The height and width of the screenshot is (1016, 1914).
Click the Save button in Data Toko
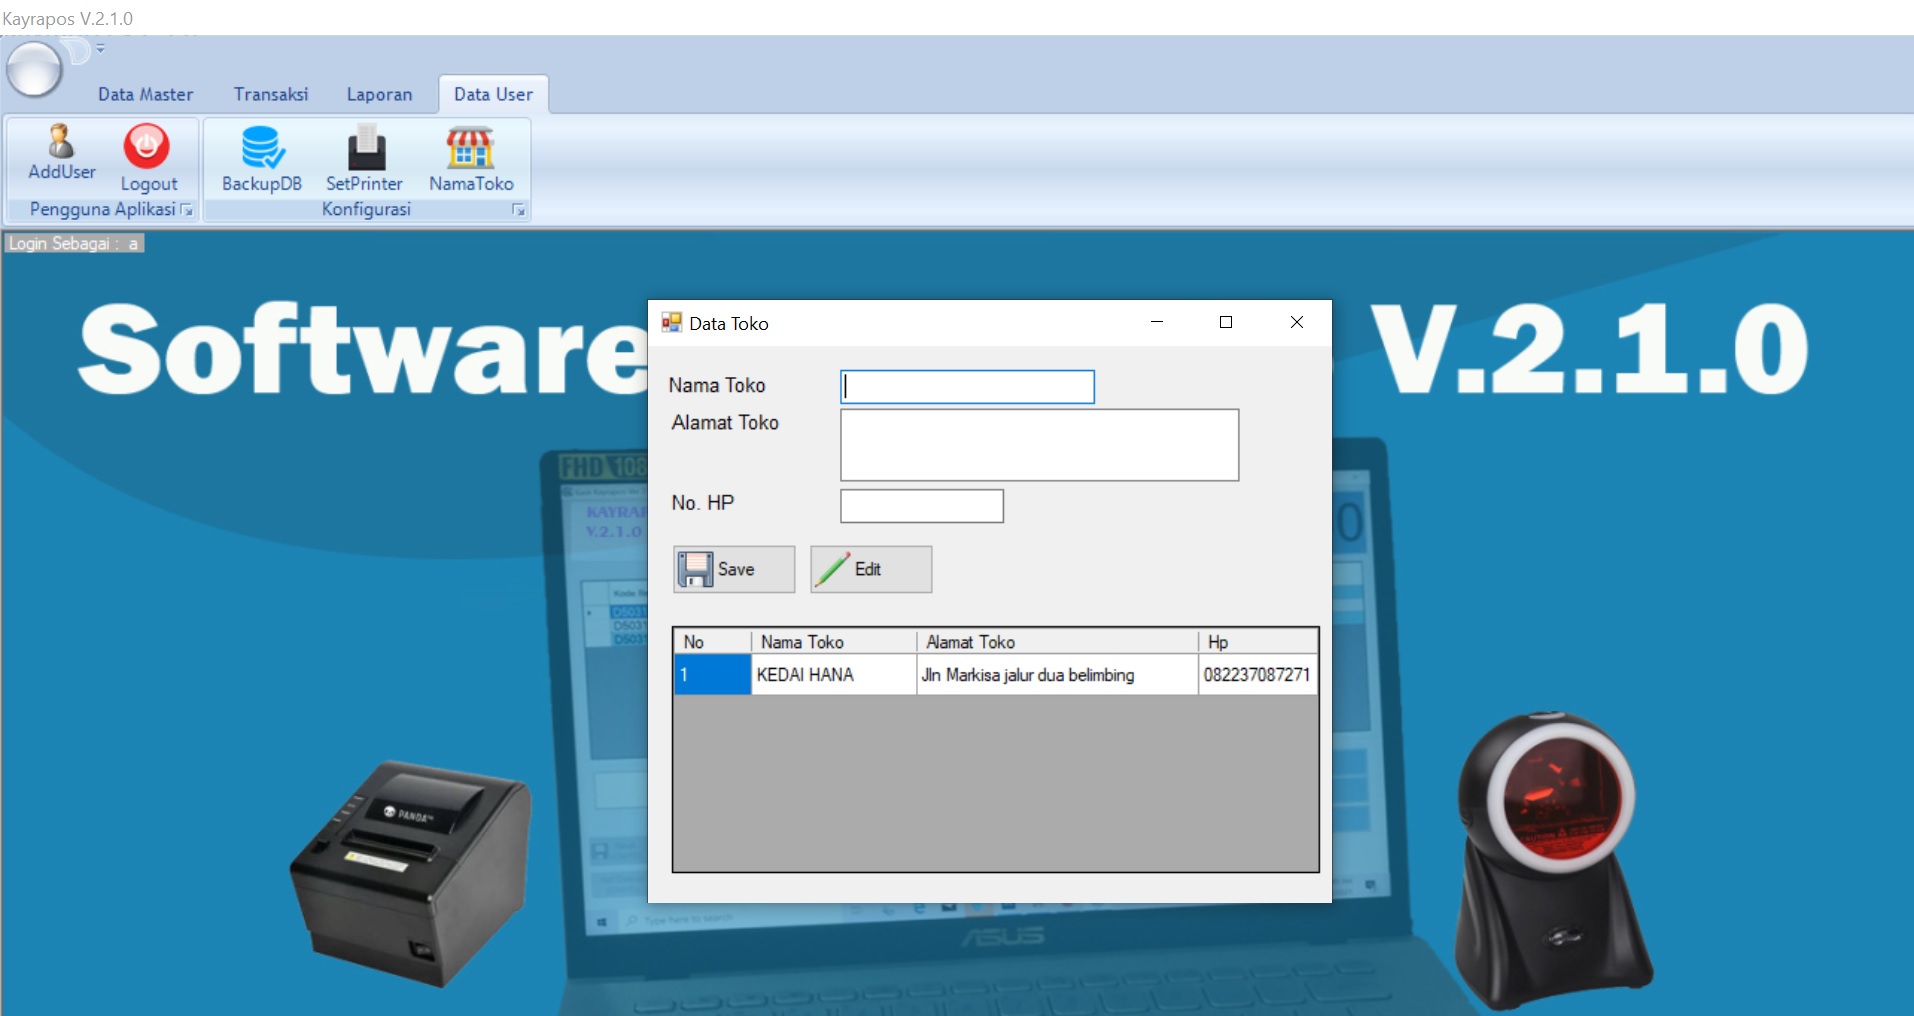click(x=734, y=569)
